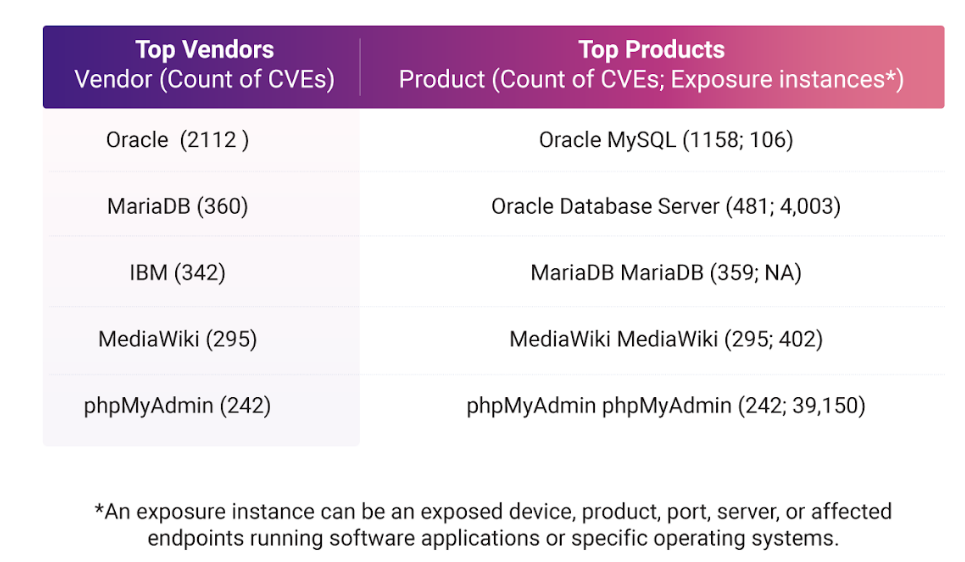Click the IBM (342) vendor entry
Viewport: 965px width, 562px height.
(177, 272)
